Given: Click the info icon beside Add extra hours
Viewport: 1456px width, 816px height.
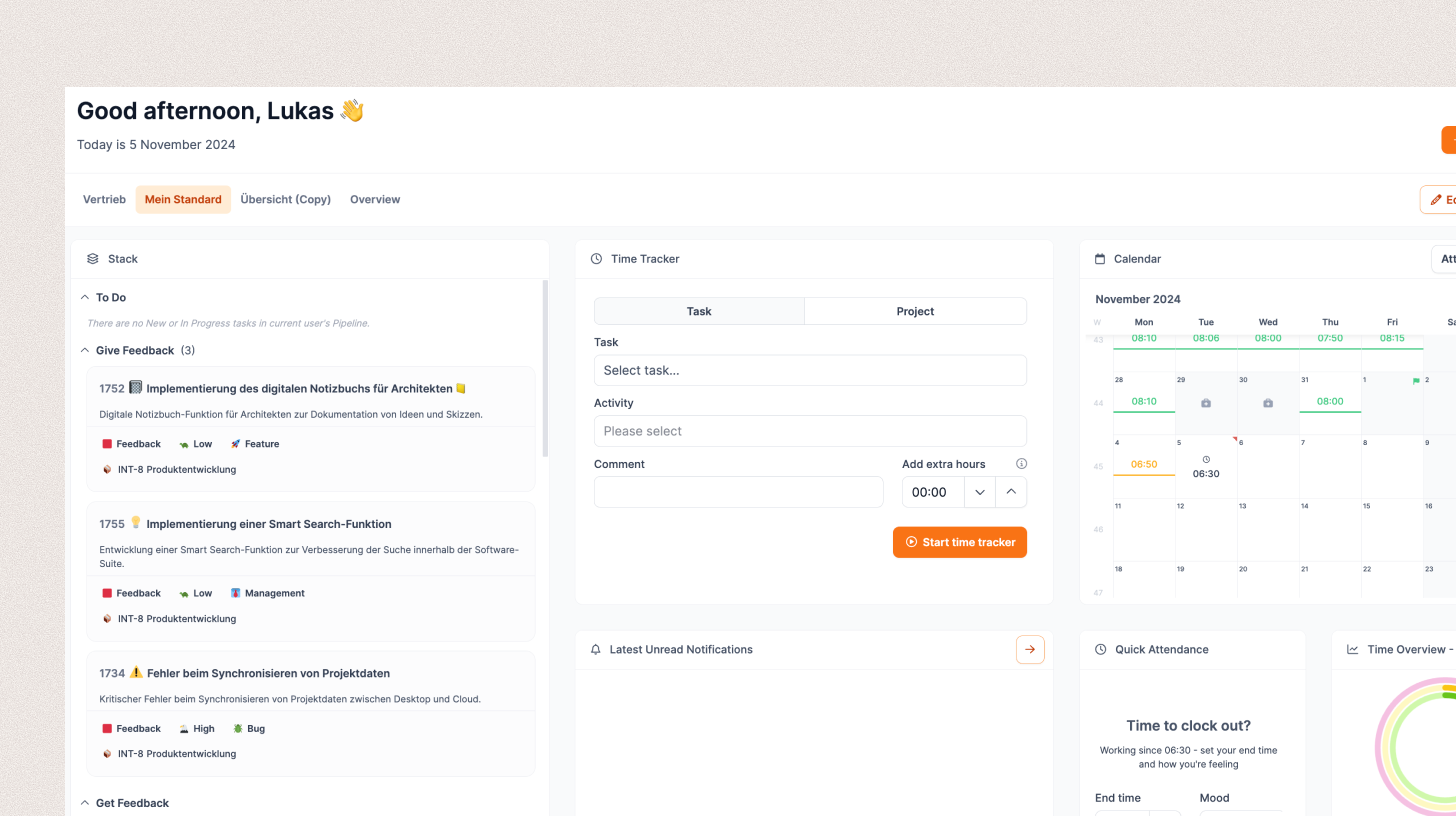Looking at the screenshot, I should 1021,464.
